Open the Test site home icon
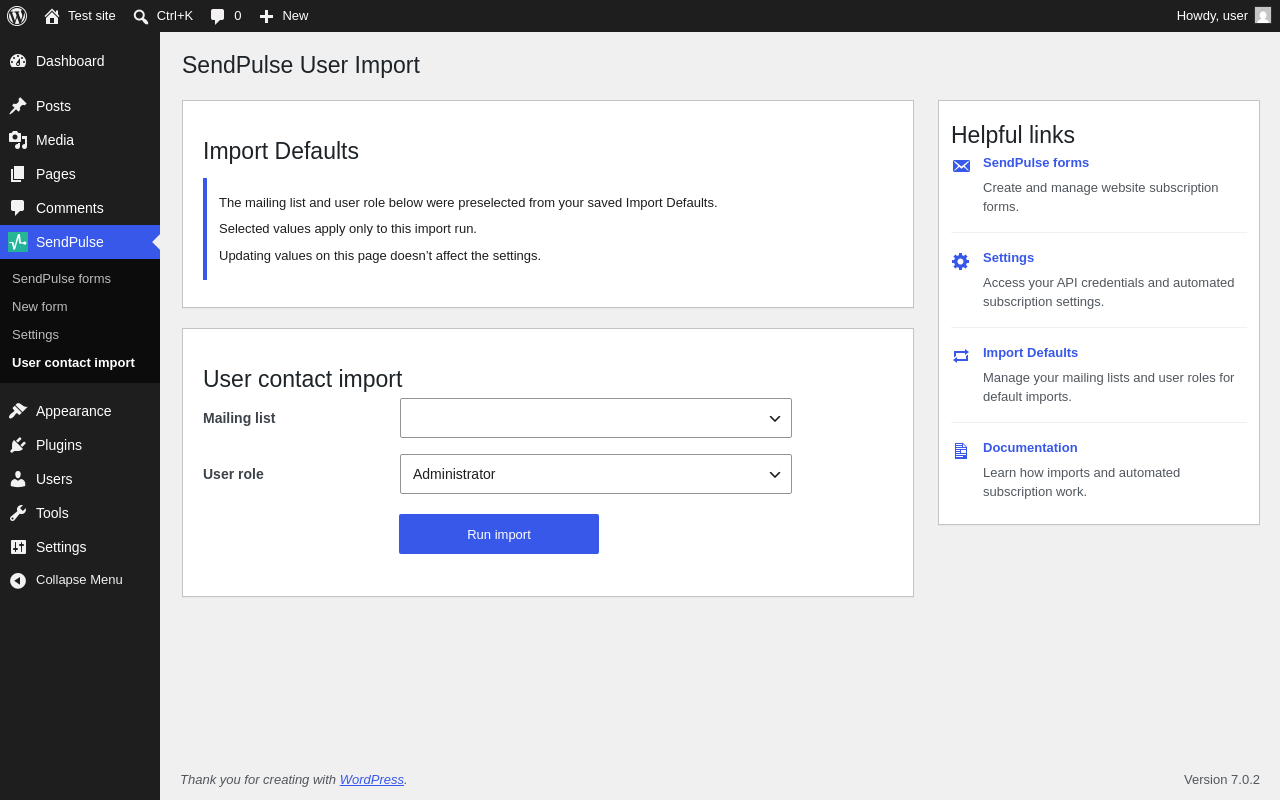The image size is (1280, 800). coord(52,16)
